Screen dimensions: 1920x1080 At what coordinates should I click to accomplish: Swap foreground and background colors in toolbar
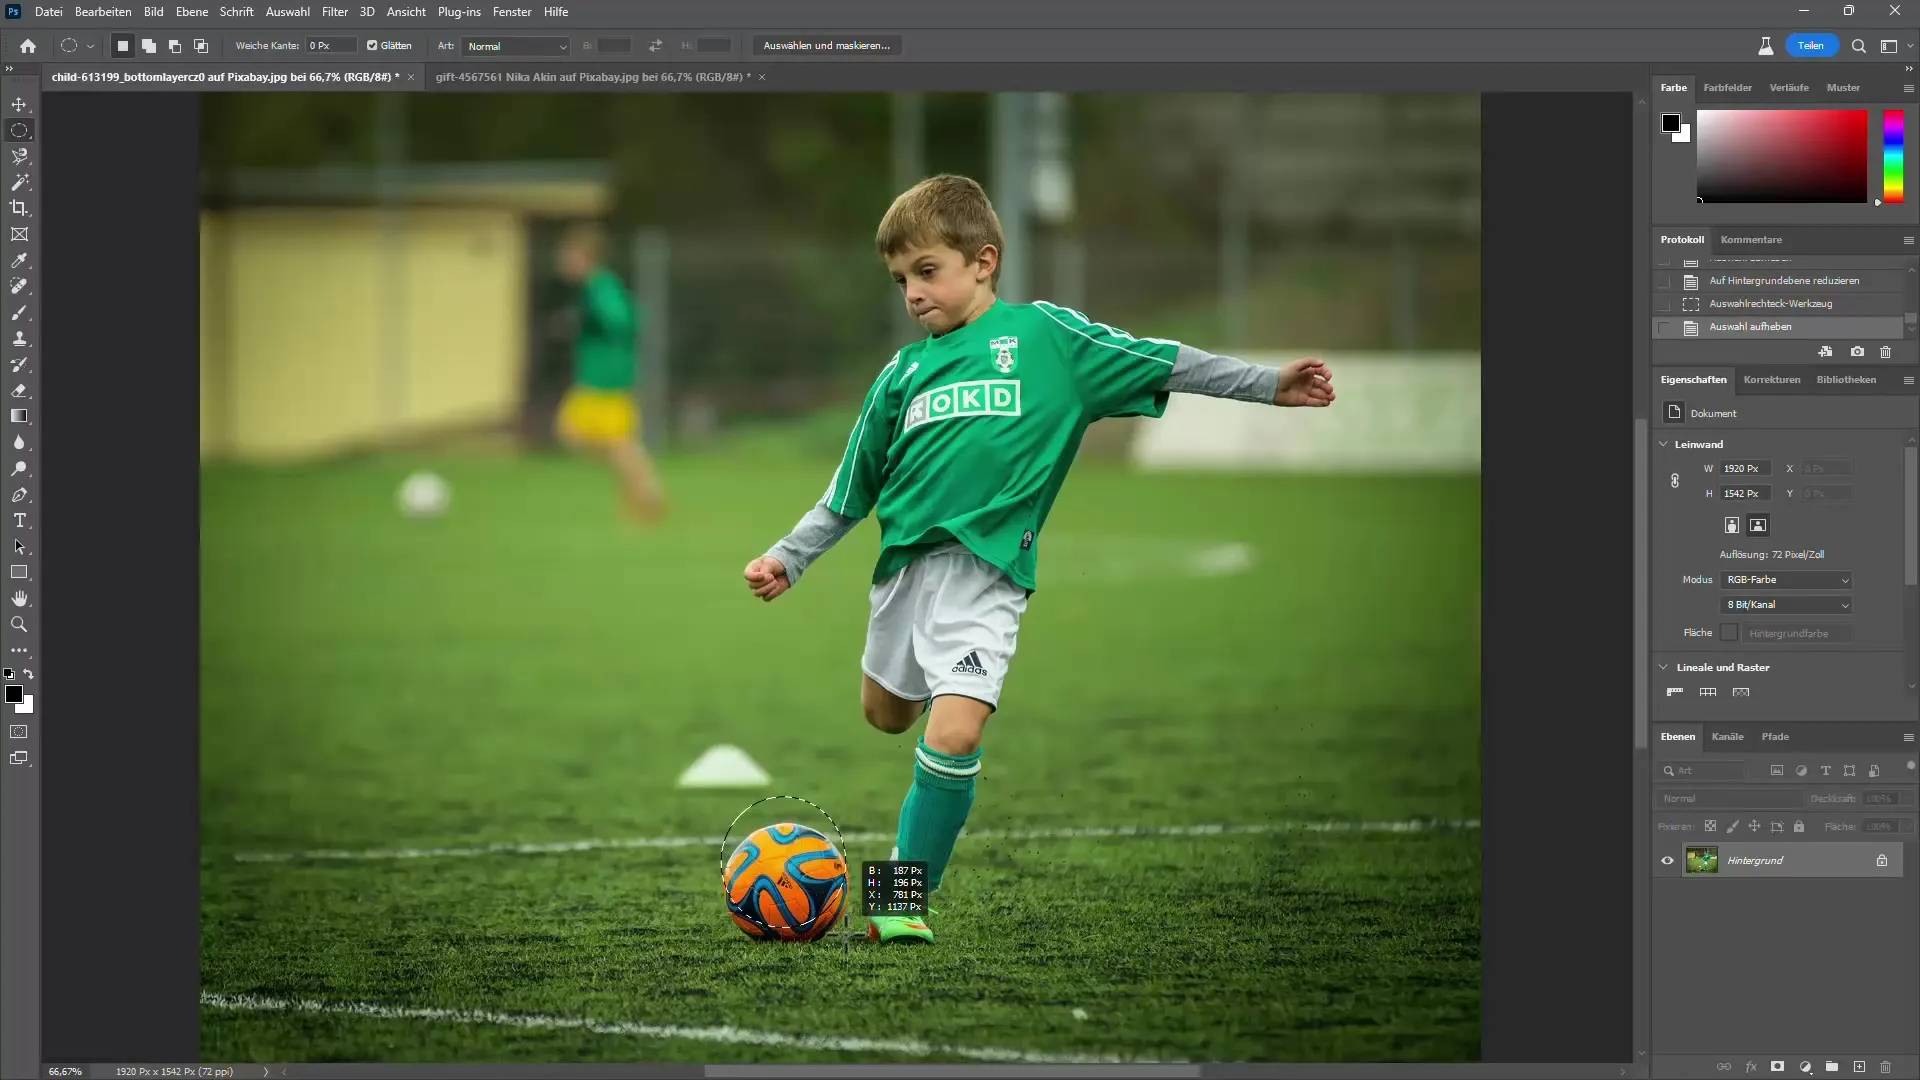click(29, 674)
